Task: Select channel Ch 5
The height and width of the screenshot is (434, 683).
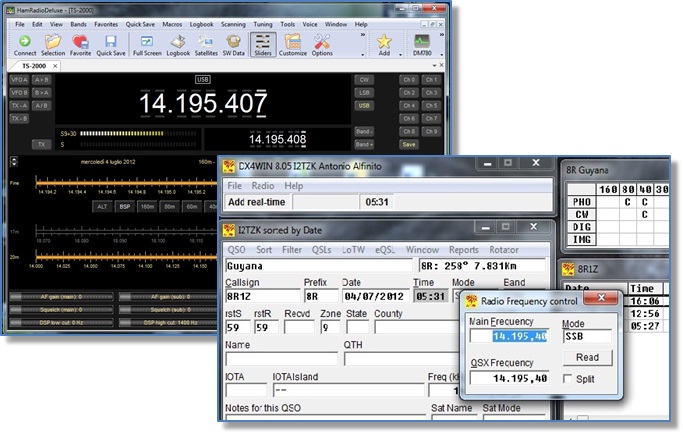Action: [x=431, y=105]
